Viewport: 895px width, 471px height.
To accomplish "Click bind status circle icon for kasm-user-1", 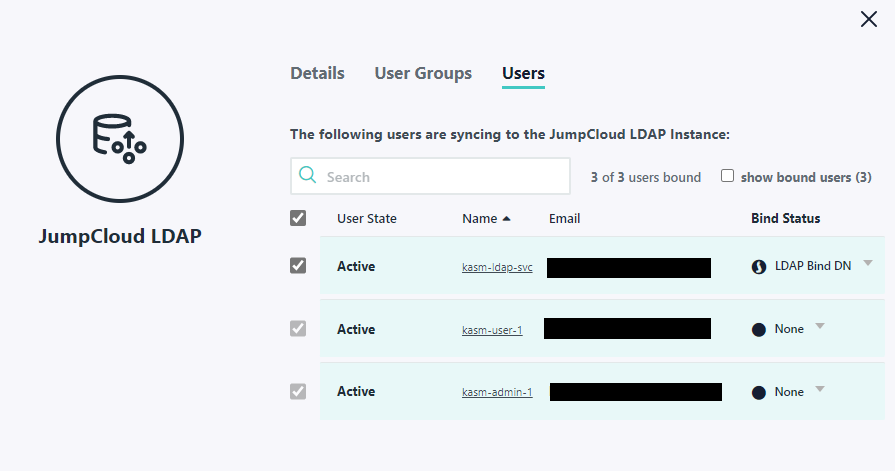I will [758, 329].
